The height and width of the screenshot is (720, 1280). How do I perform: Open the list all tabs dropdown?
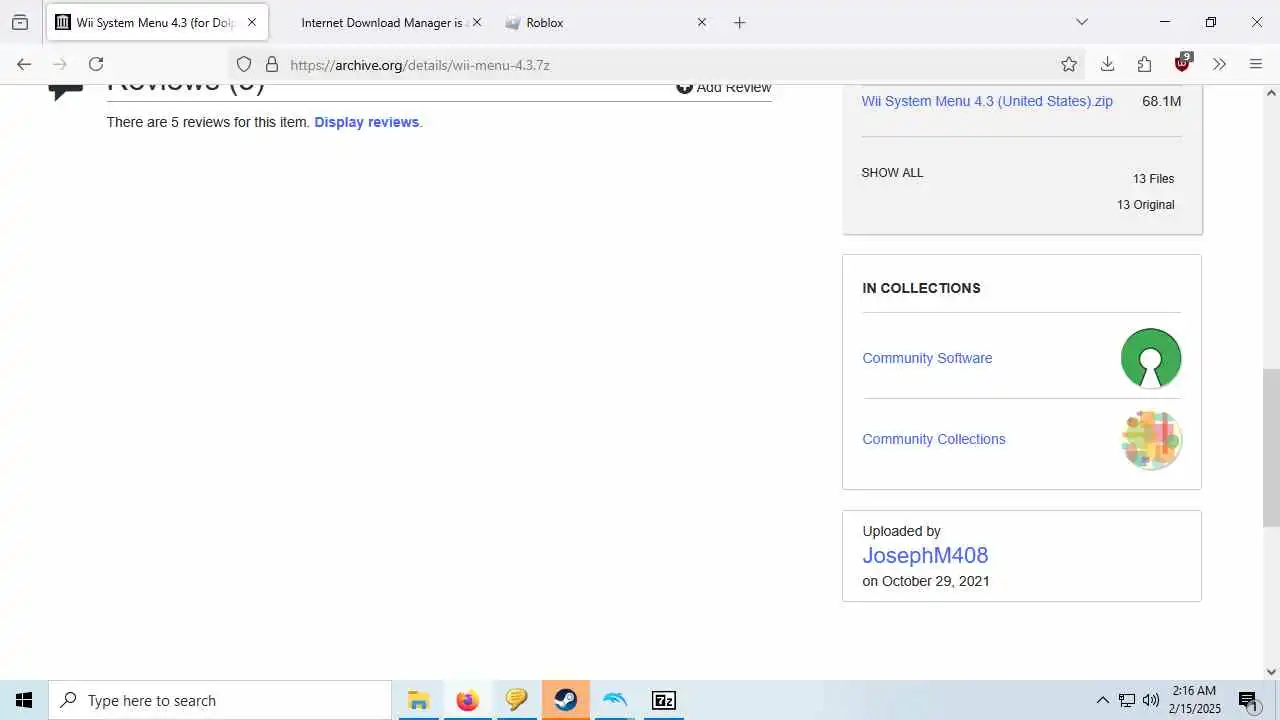click(x=1081, y=22)
